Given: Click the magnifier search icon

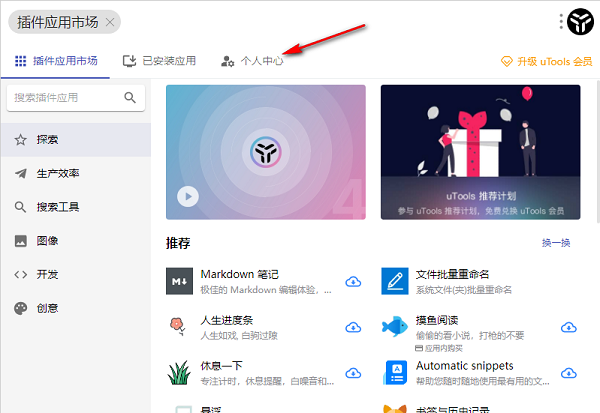Looking at the screenshot, I should [130, 98].
